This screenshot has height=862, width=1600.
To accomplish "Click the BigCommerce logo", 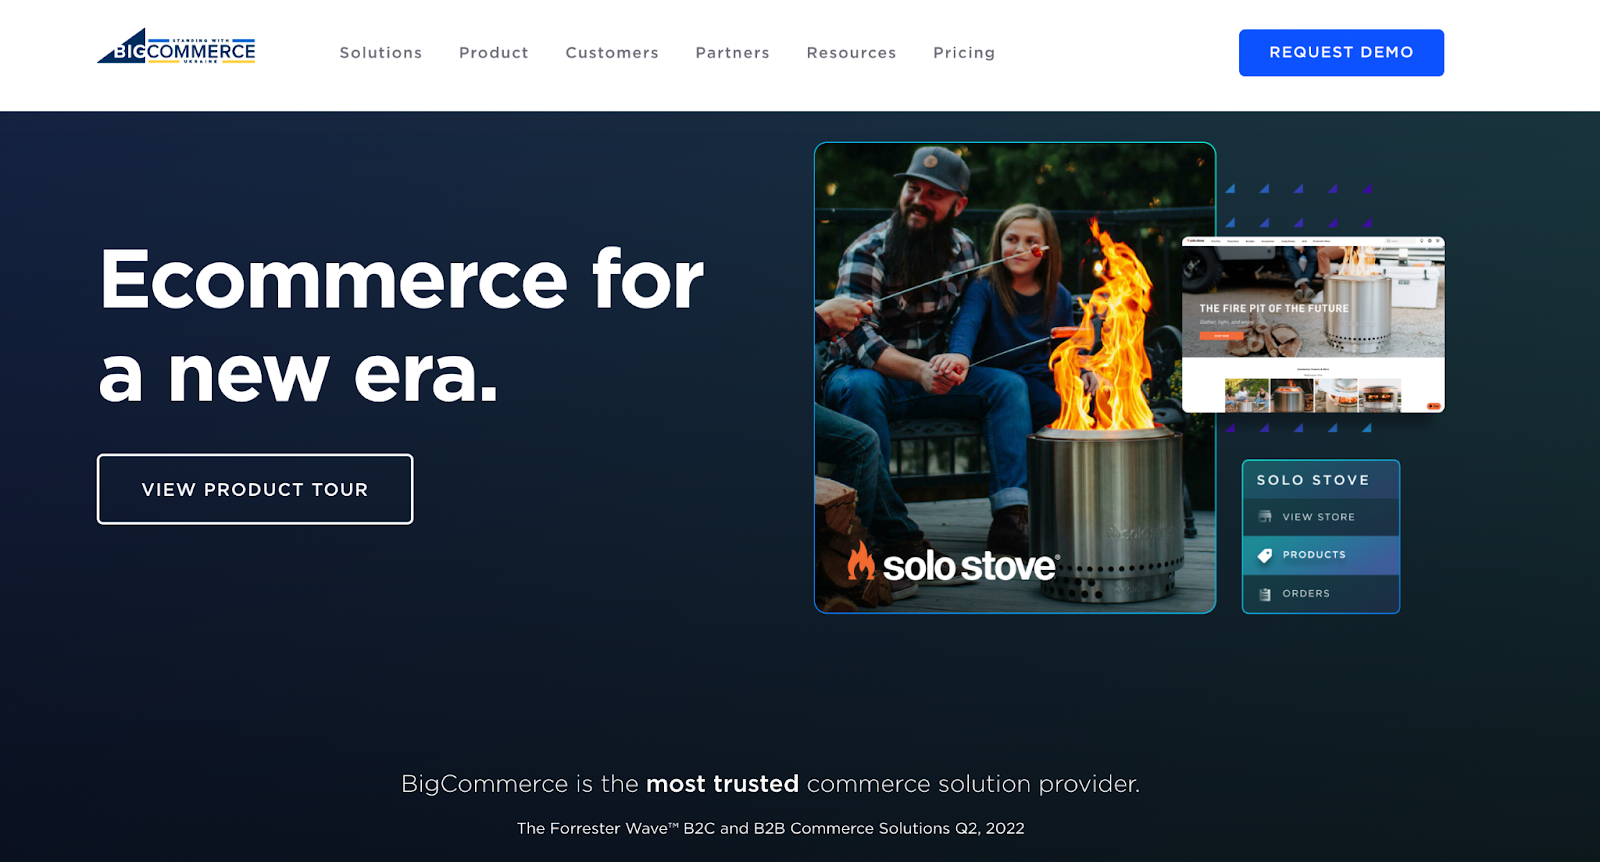I will click(x=176, y=47).
